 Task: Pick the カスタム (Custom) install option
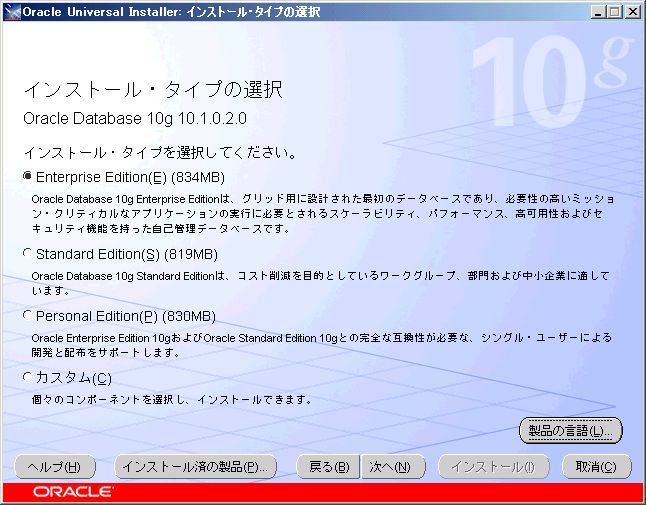point(28,376)
